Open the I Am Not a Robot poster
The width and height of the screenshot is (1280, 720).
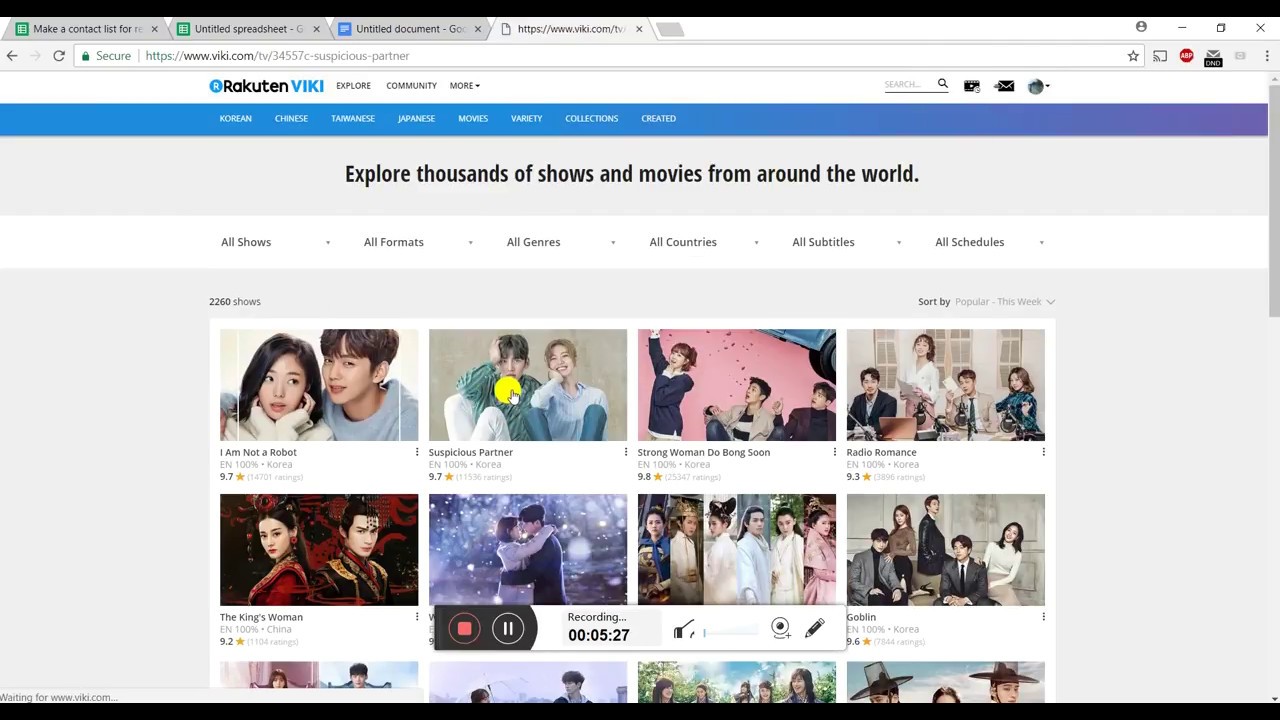319,385
